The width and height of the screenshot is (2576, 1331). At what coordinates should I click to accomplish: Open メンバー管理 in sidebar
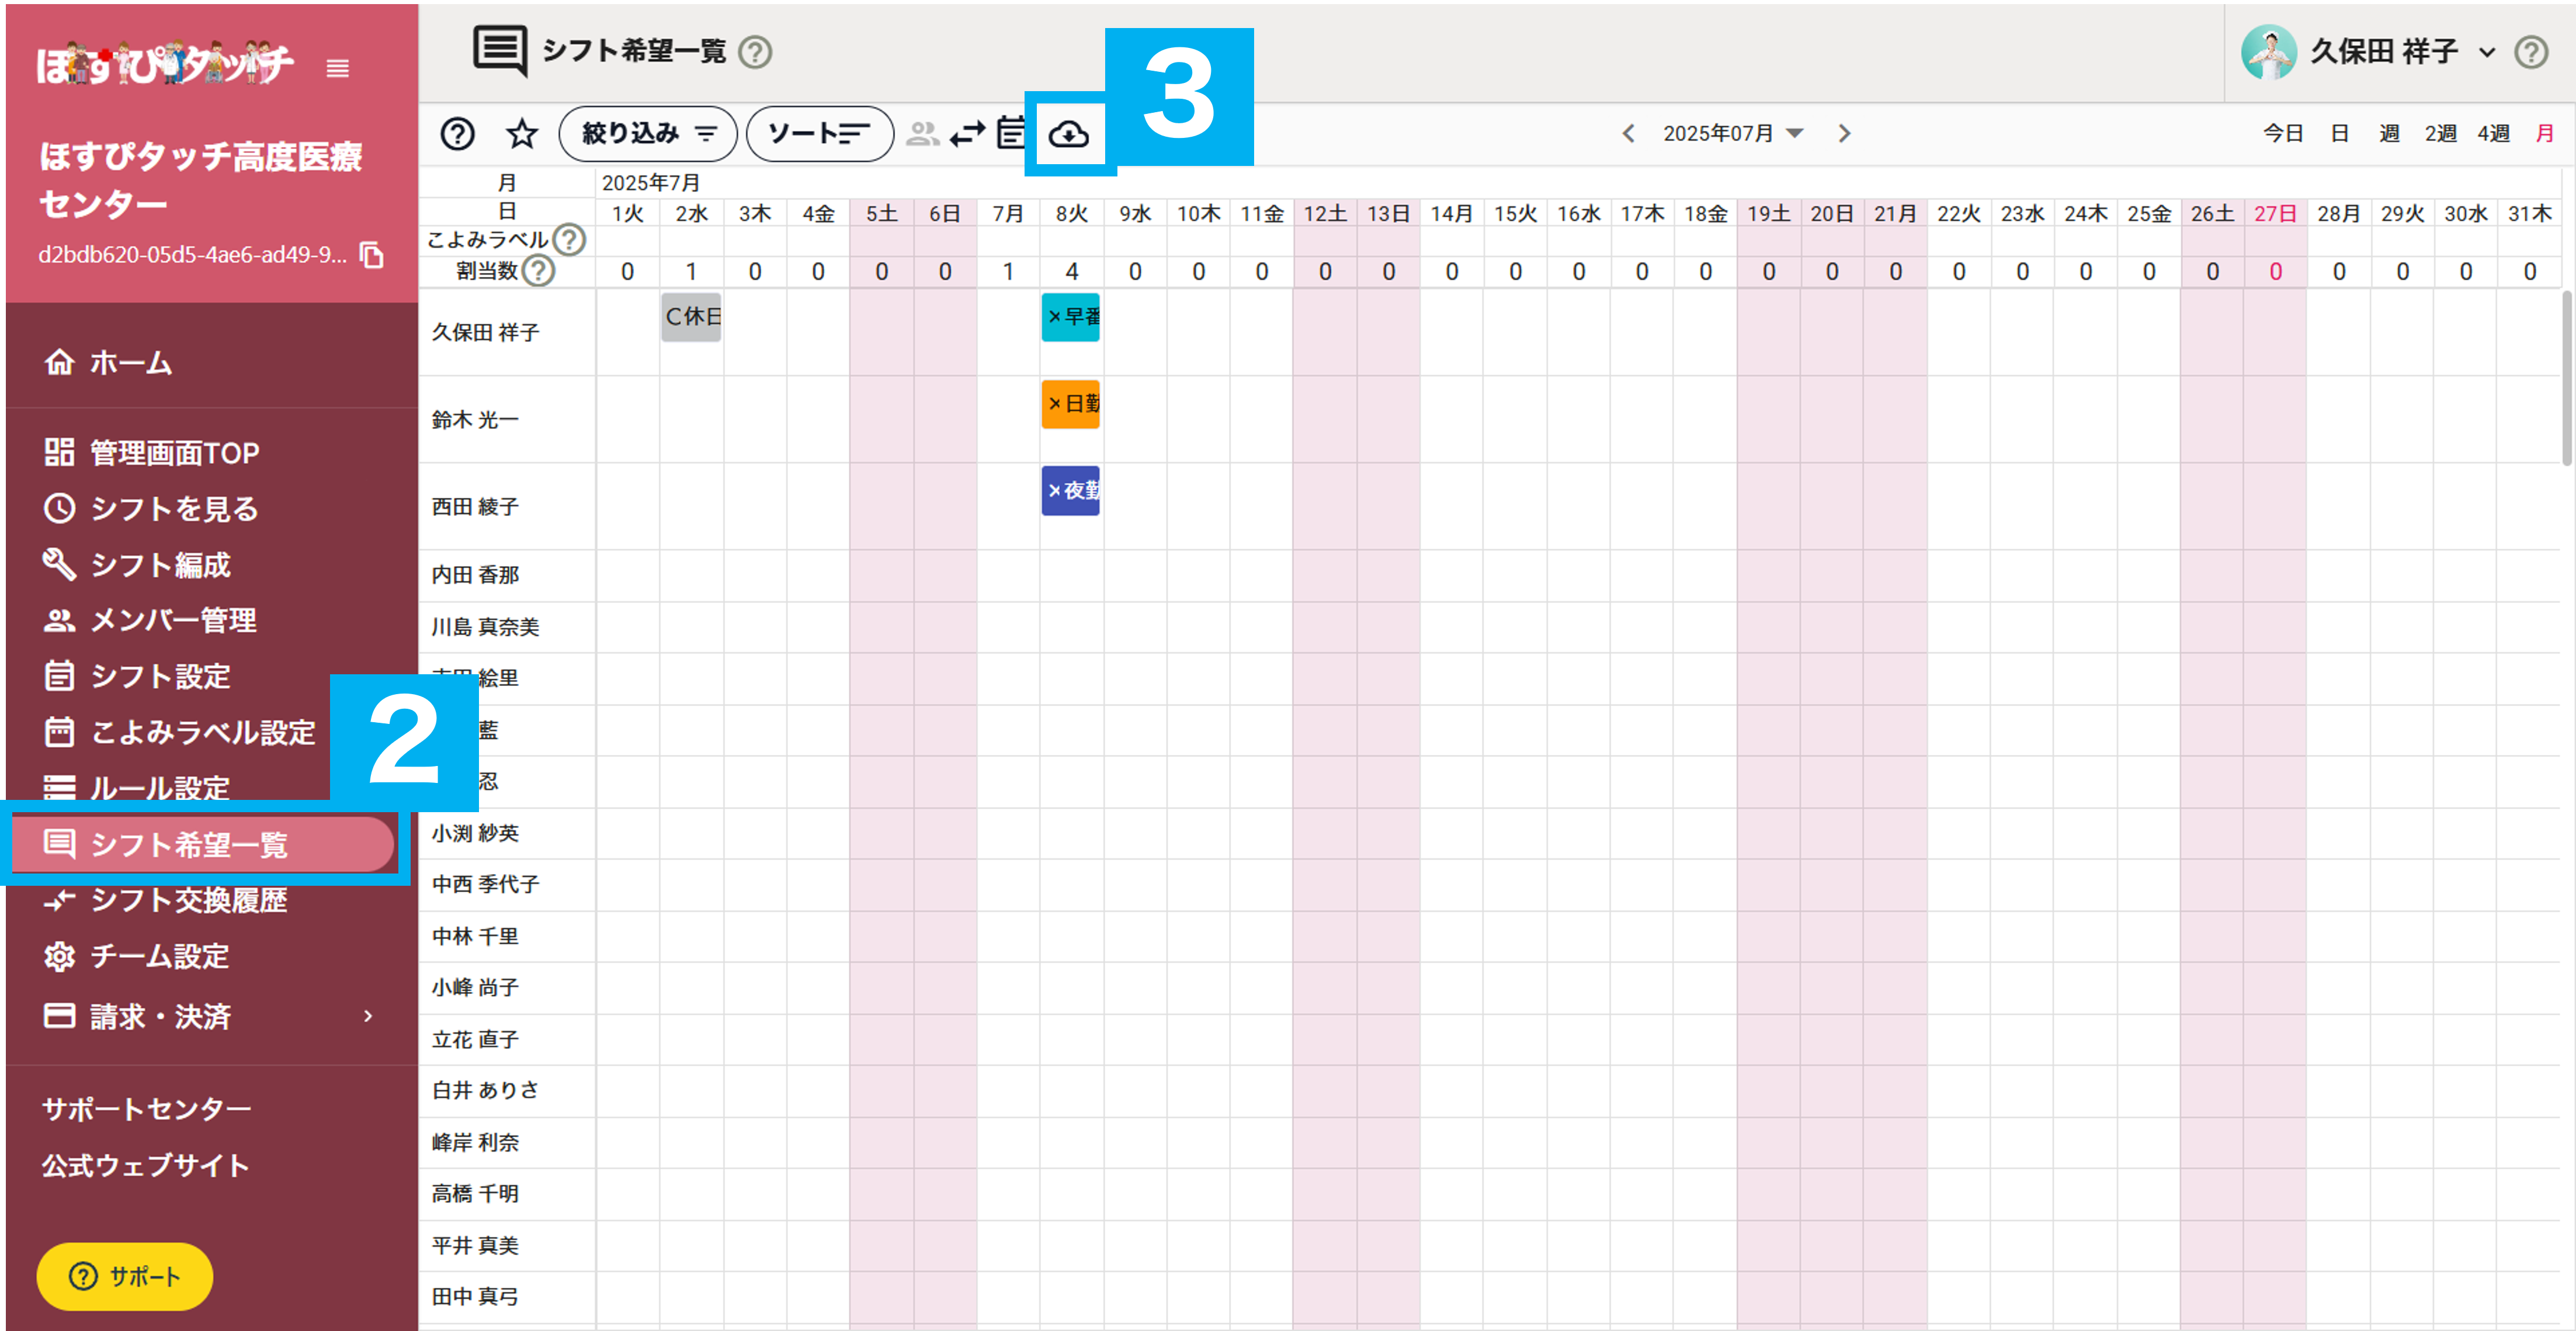(x=173, y=620)
